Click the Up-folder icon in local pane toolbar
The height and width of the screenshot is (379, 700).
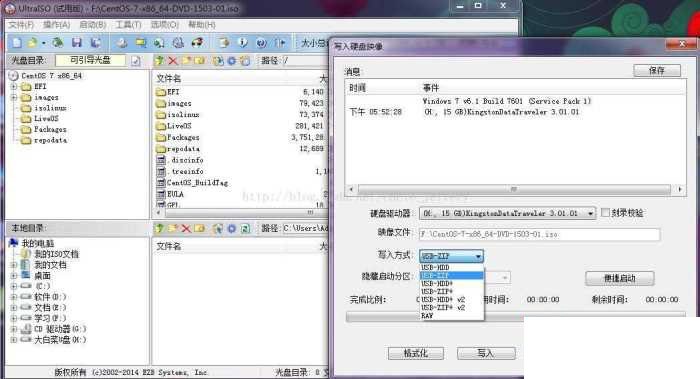click(x=159, y=229)
